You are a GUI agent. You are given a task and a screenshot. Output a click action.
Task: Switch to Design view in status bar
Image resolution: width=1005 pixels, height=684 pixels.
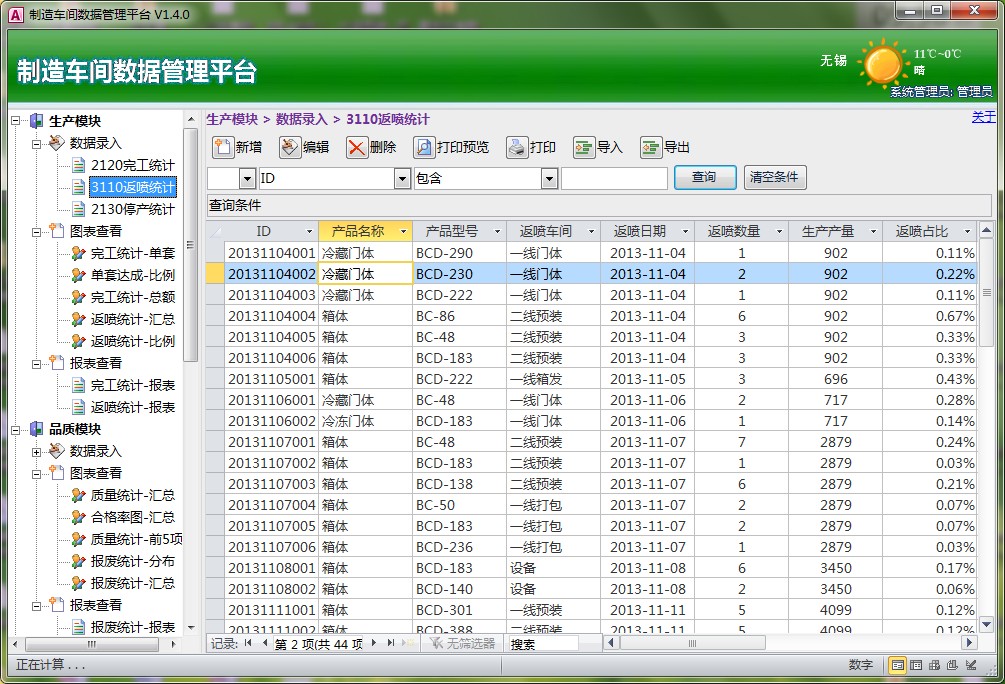tap(971, 665)
